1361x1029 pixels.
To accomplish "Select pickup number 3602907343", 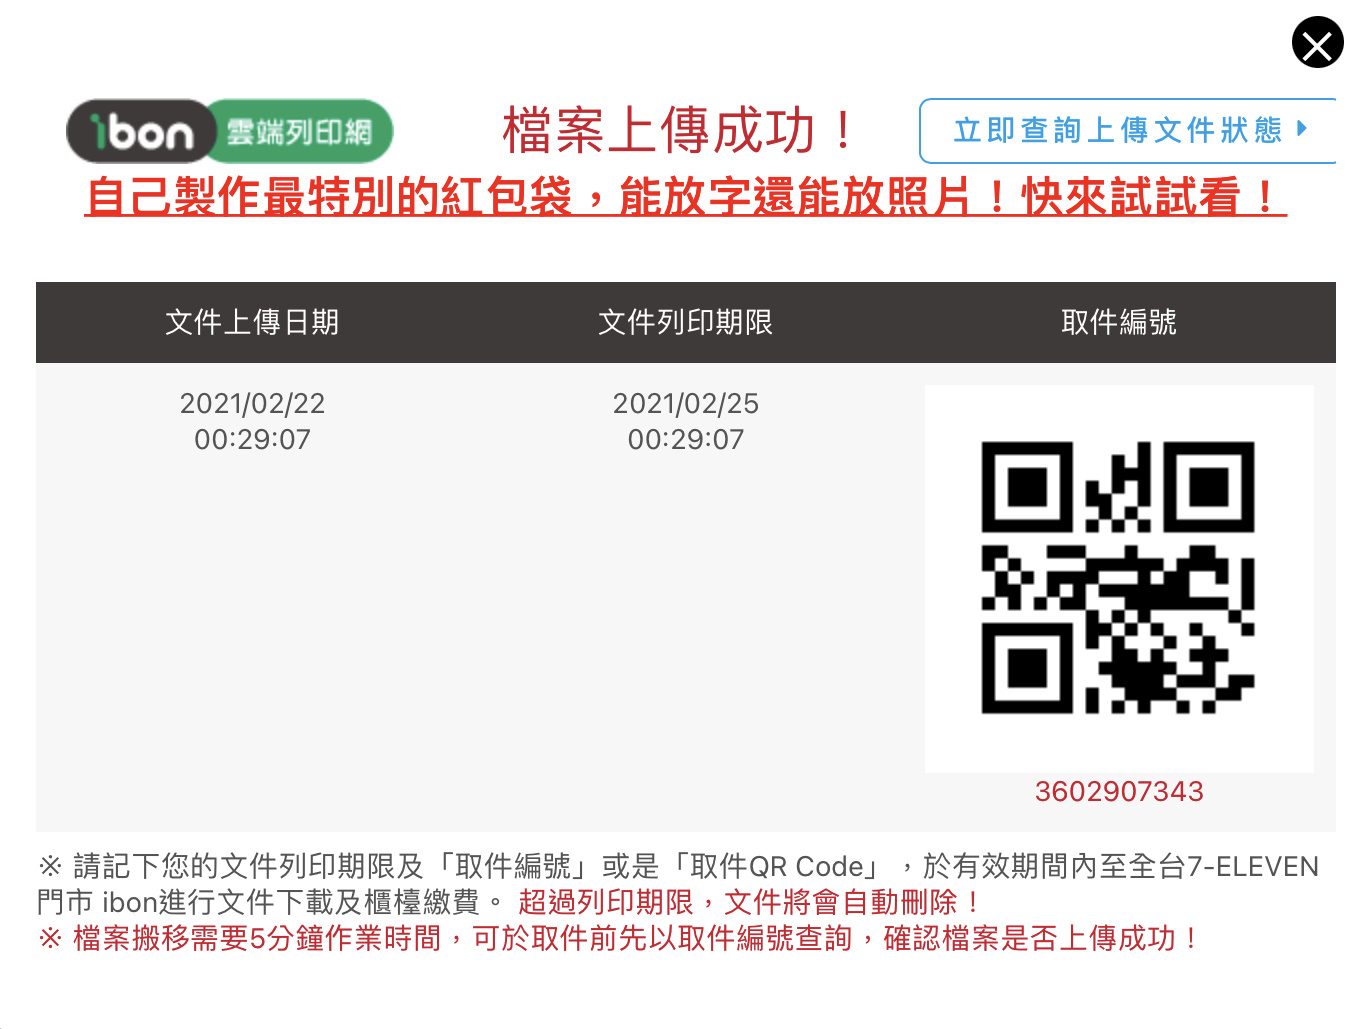I will click(1119, 791).
